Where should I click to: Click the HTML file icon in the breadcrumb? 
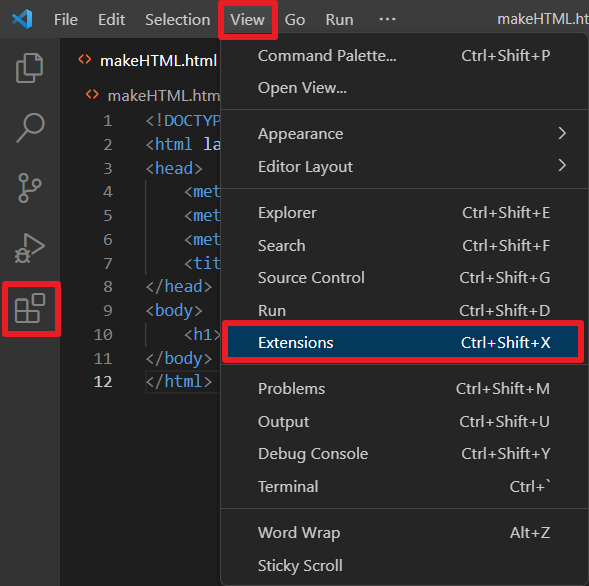point(92,94)
